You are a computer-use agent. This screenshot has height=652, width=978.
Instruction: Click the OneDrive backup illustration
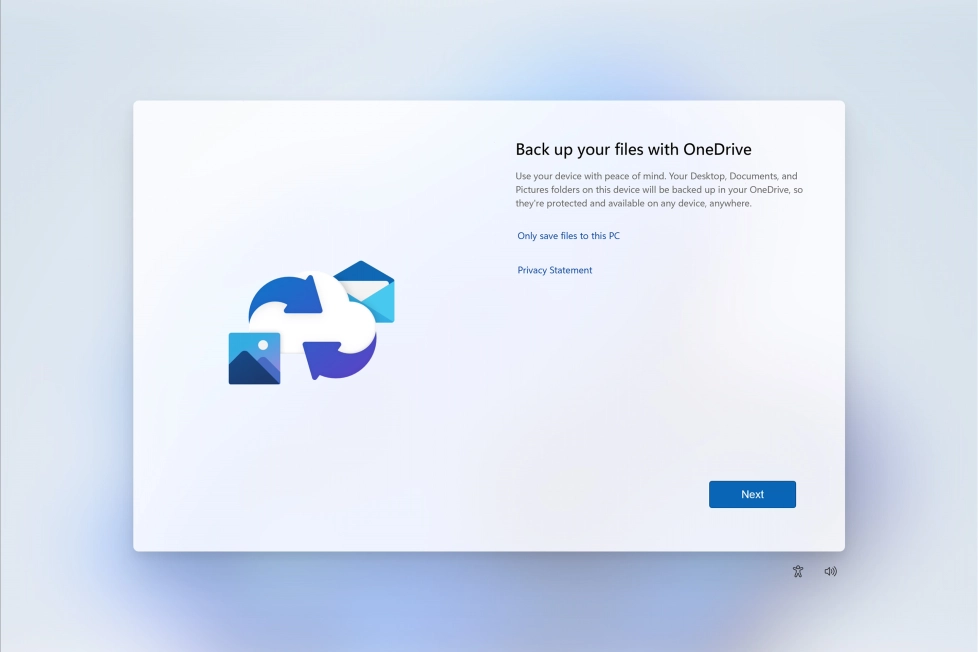point(308,322)
